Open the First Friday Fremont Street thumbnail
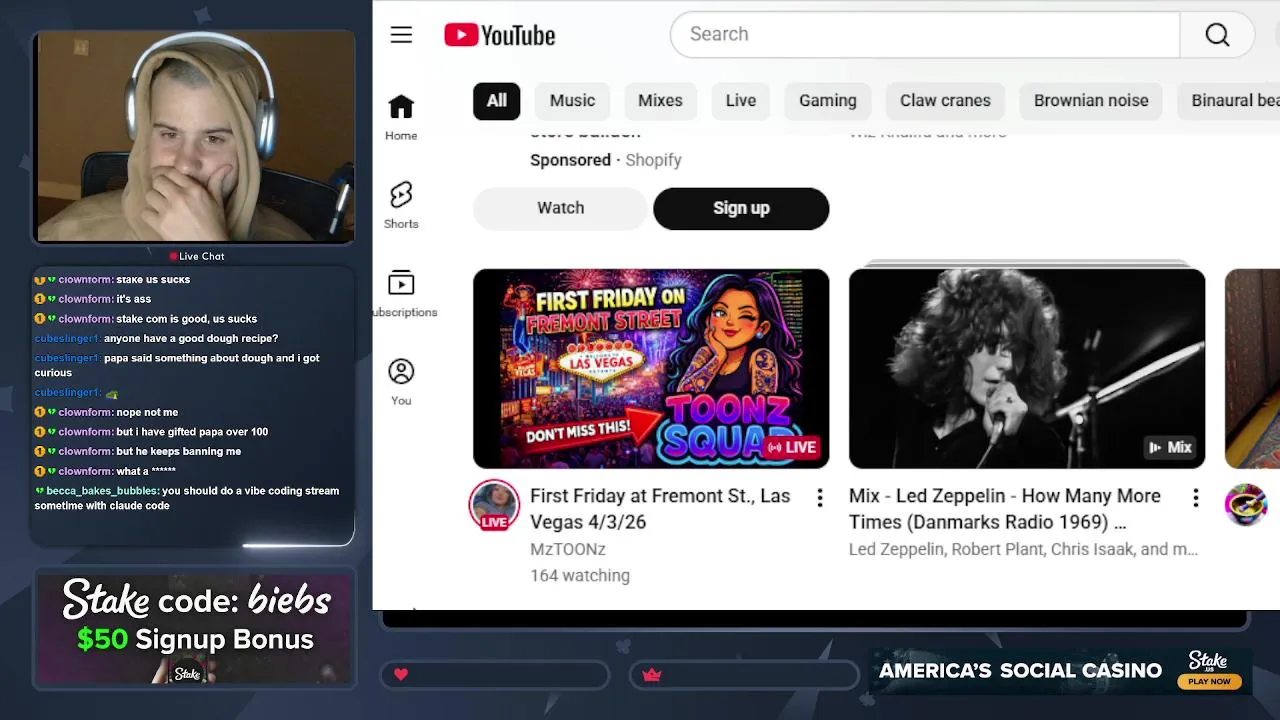 [651, 368]
